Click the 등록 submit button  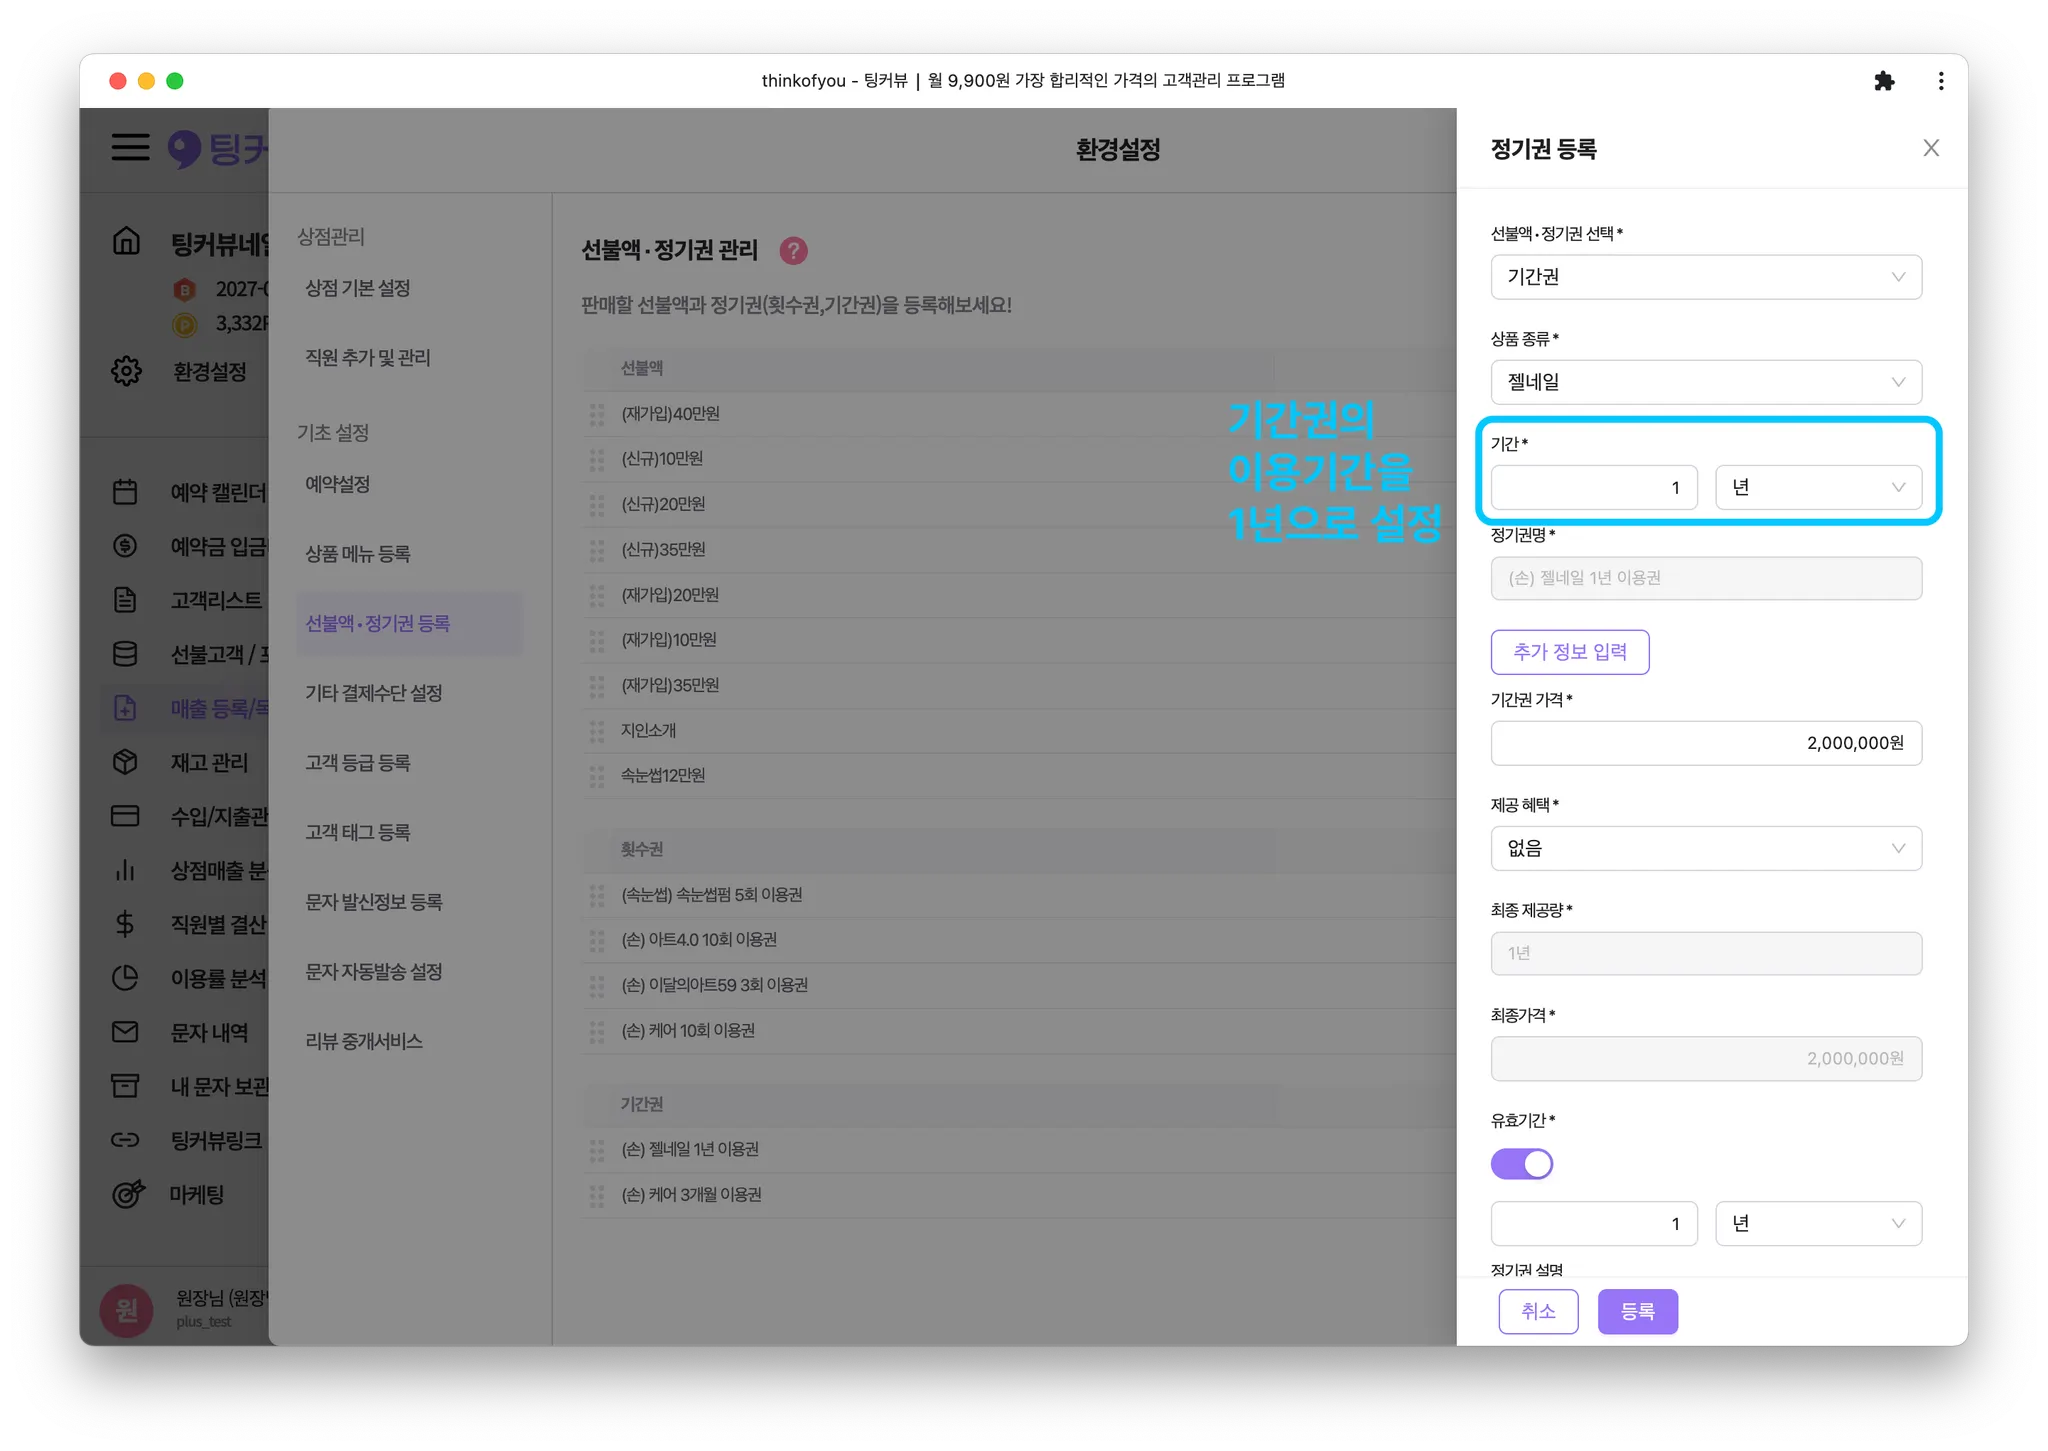click(x=1637, y=1311)
